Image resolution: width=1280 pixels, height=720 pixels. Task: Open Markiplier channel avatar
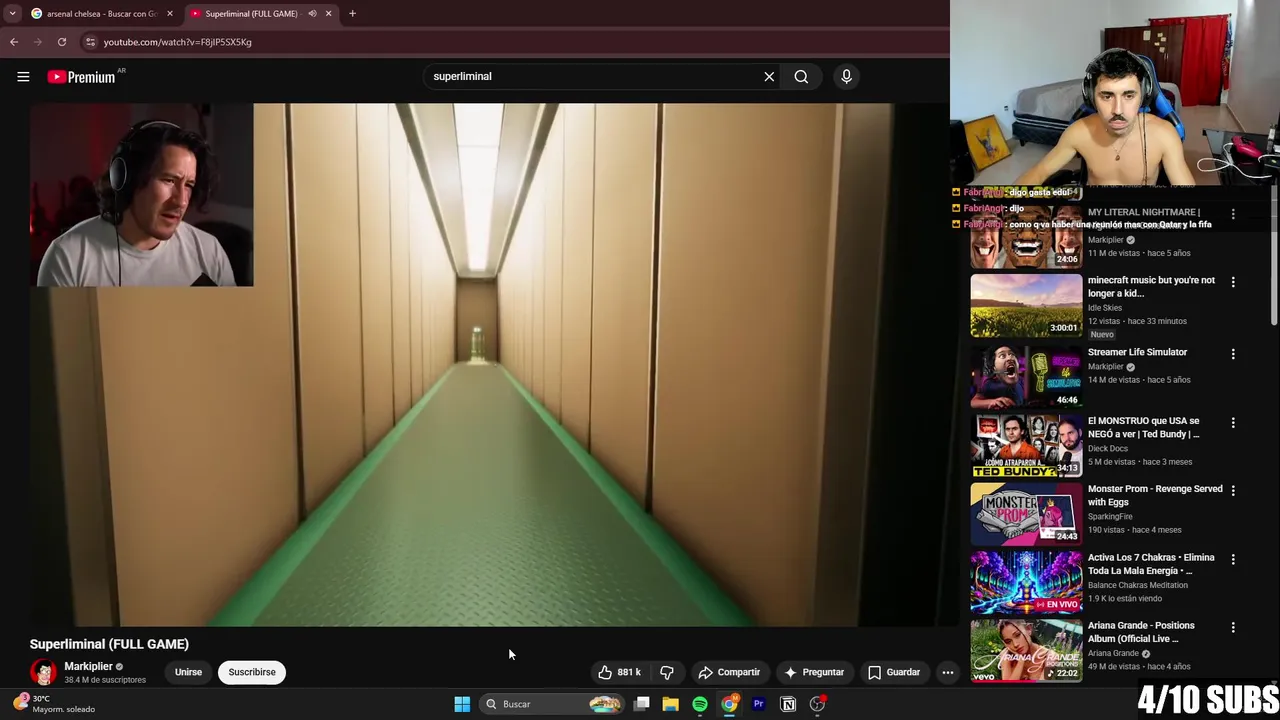(x=43, y=672)
